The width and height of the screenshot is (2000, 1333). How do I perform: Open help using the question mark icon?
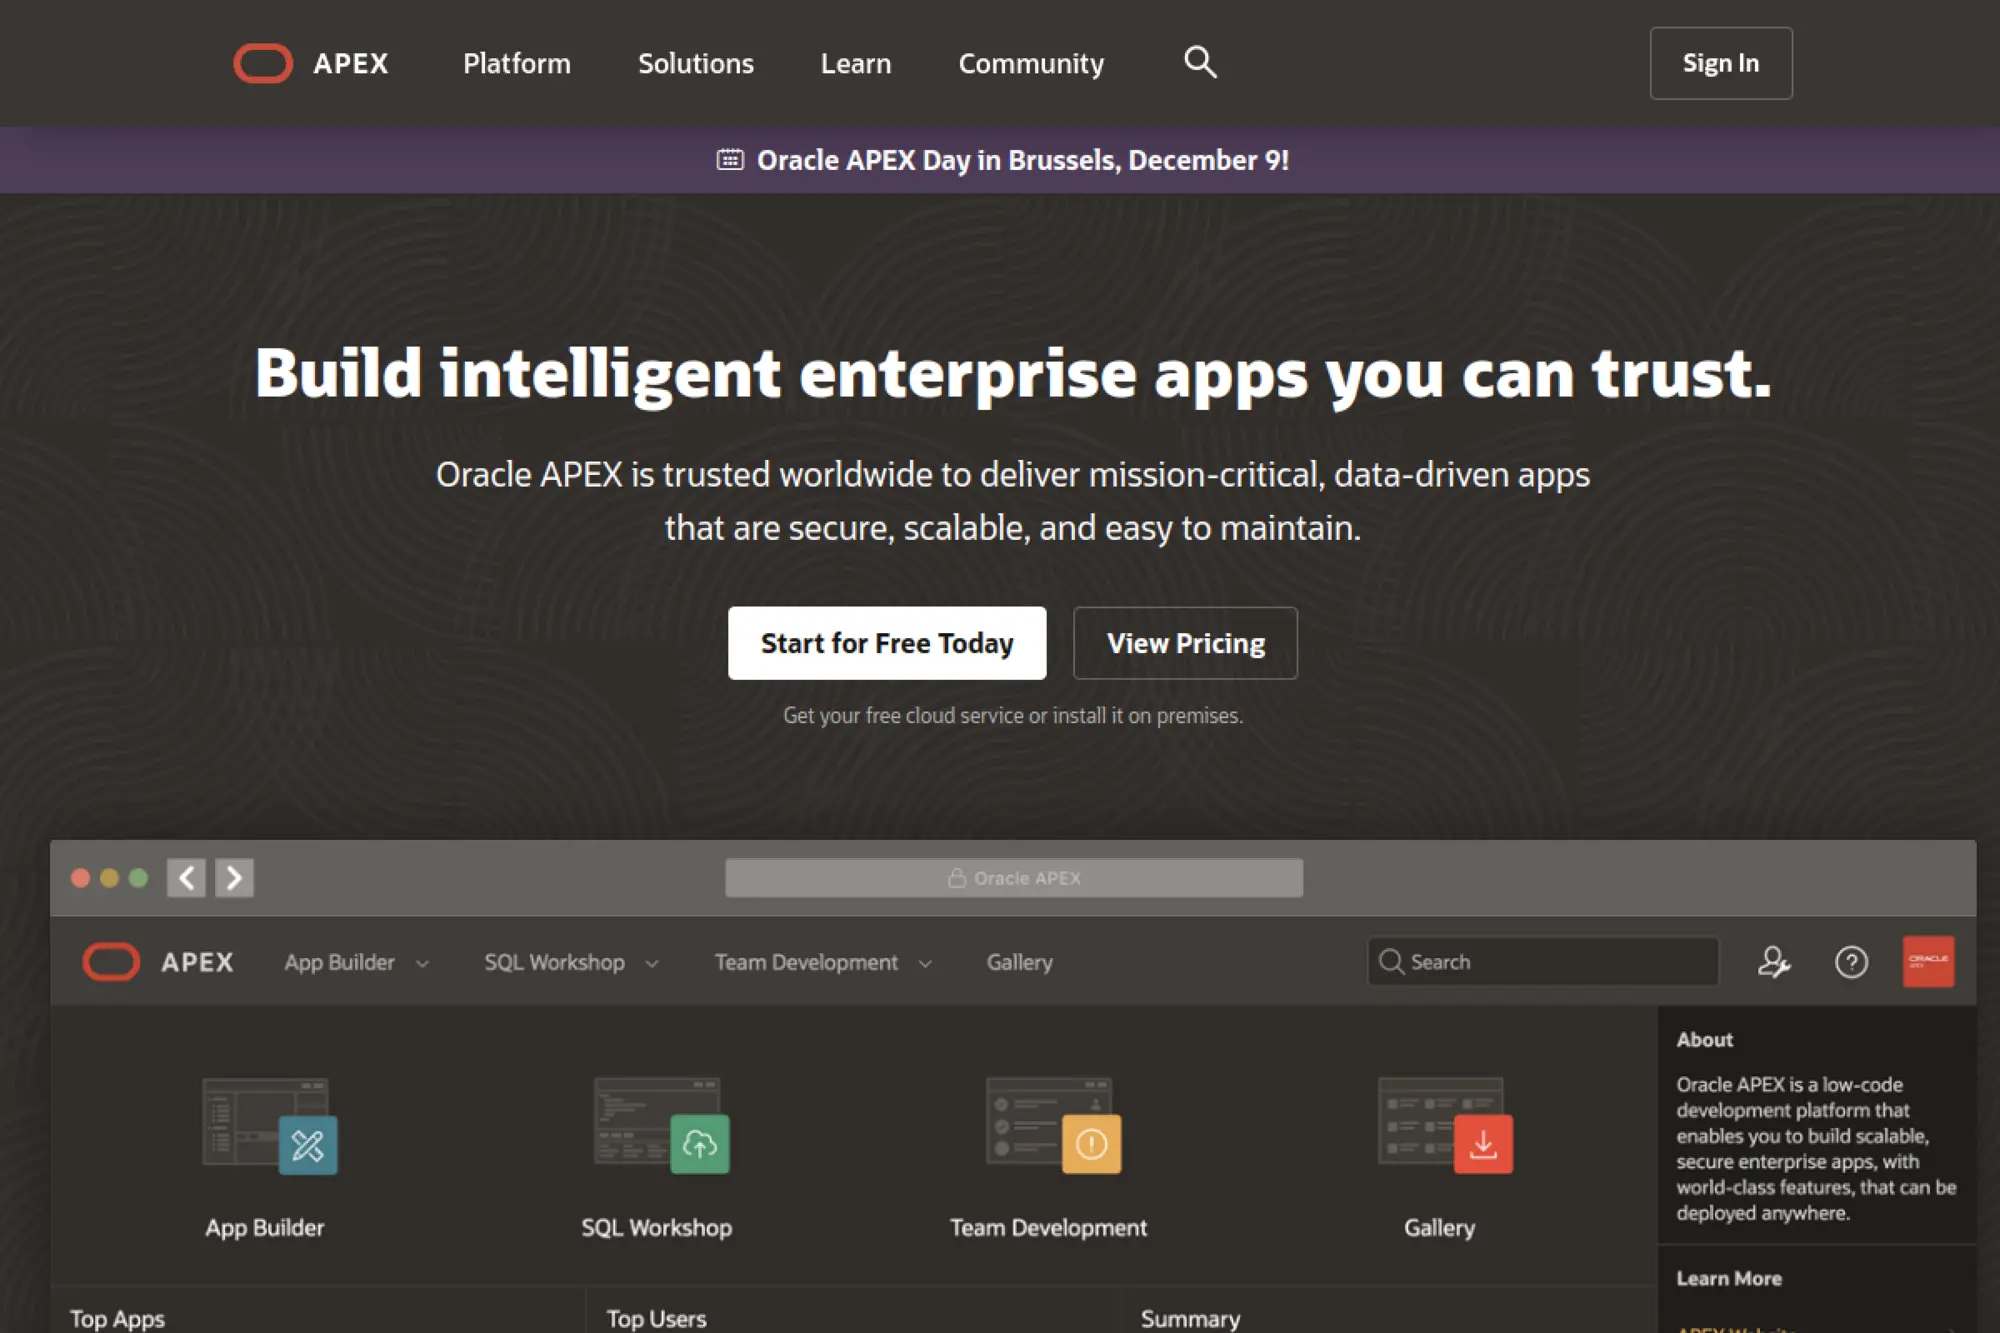(1851, 962)
